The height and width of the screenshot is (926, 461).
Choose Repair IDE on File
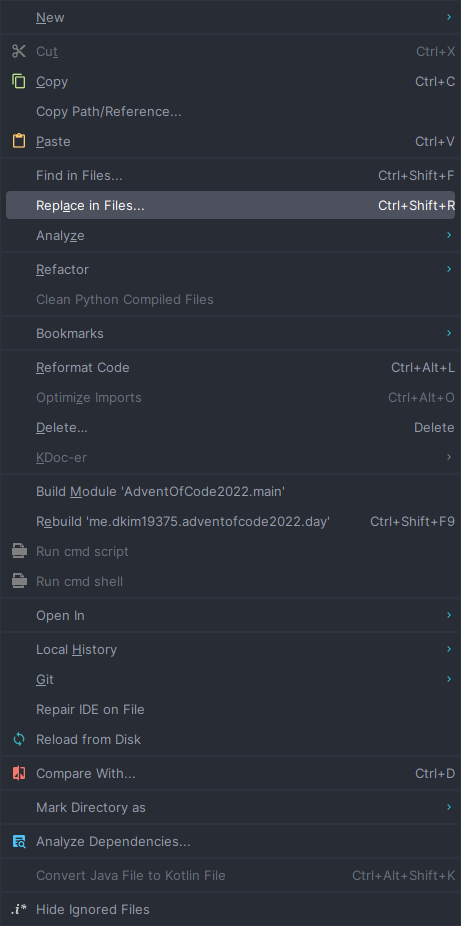coord(230,709)
